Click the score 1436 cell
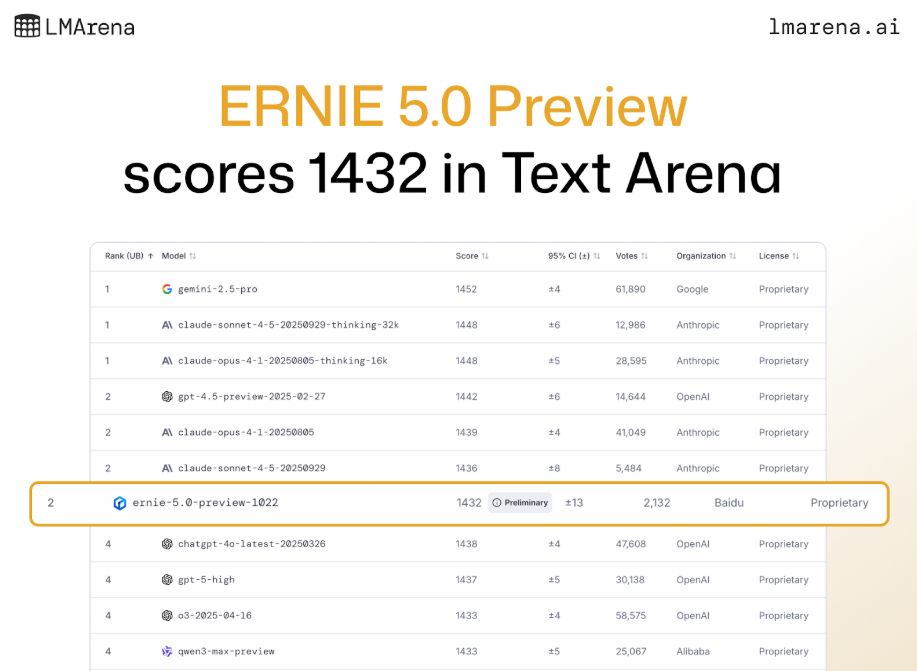 (x=466, y=468)
